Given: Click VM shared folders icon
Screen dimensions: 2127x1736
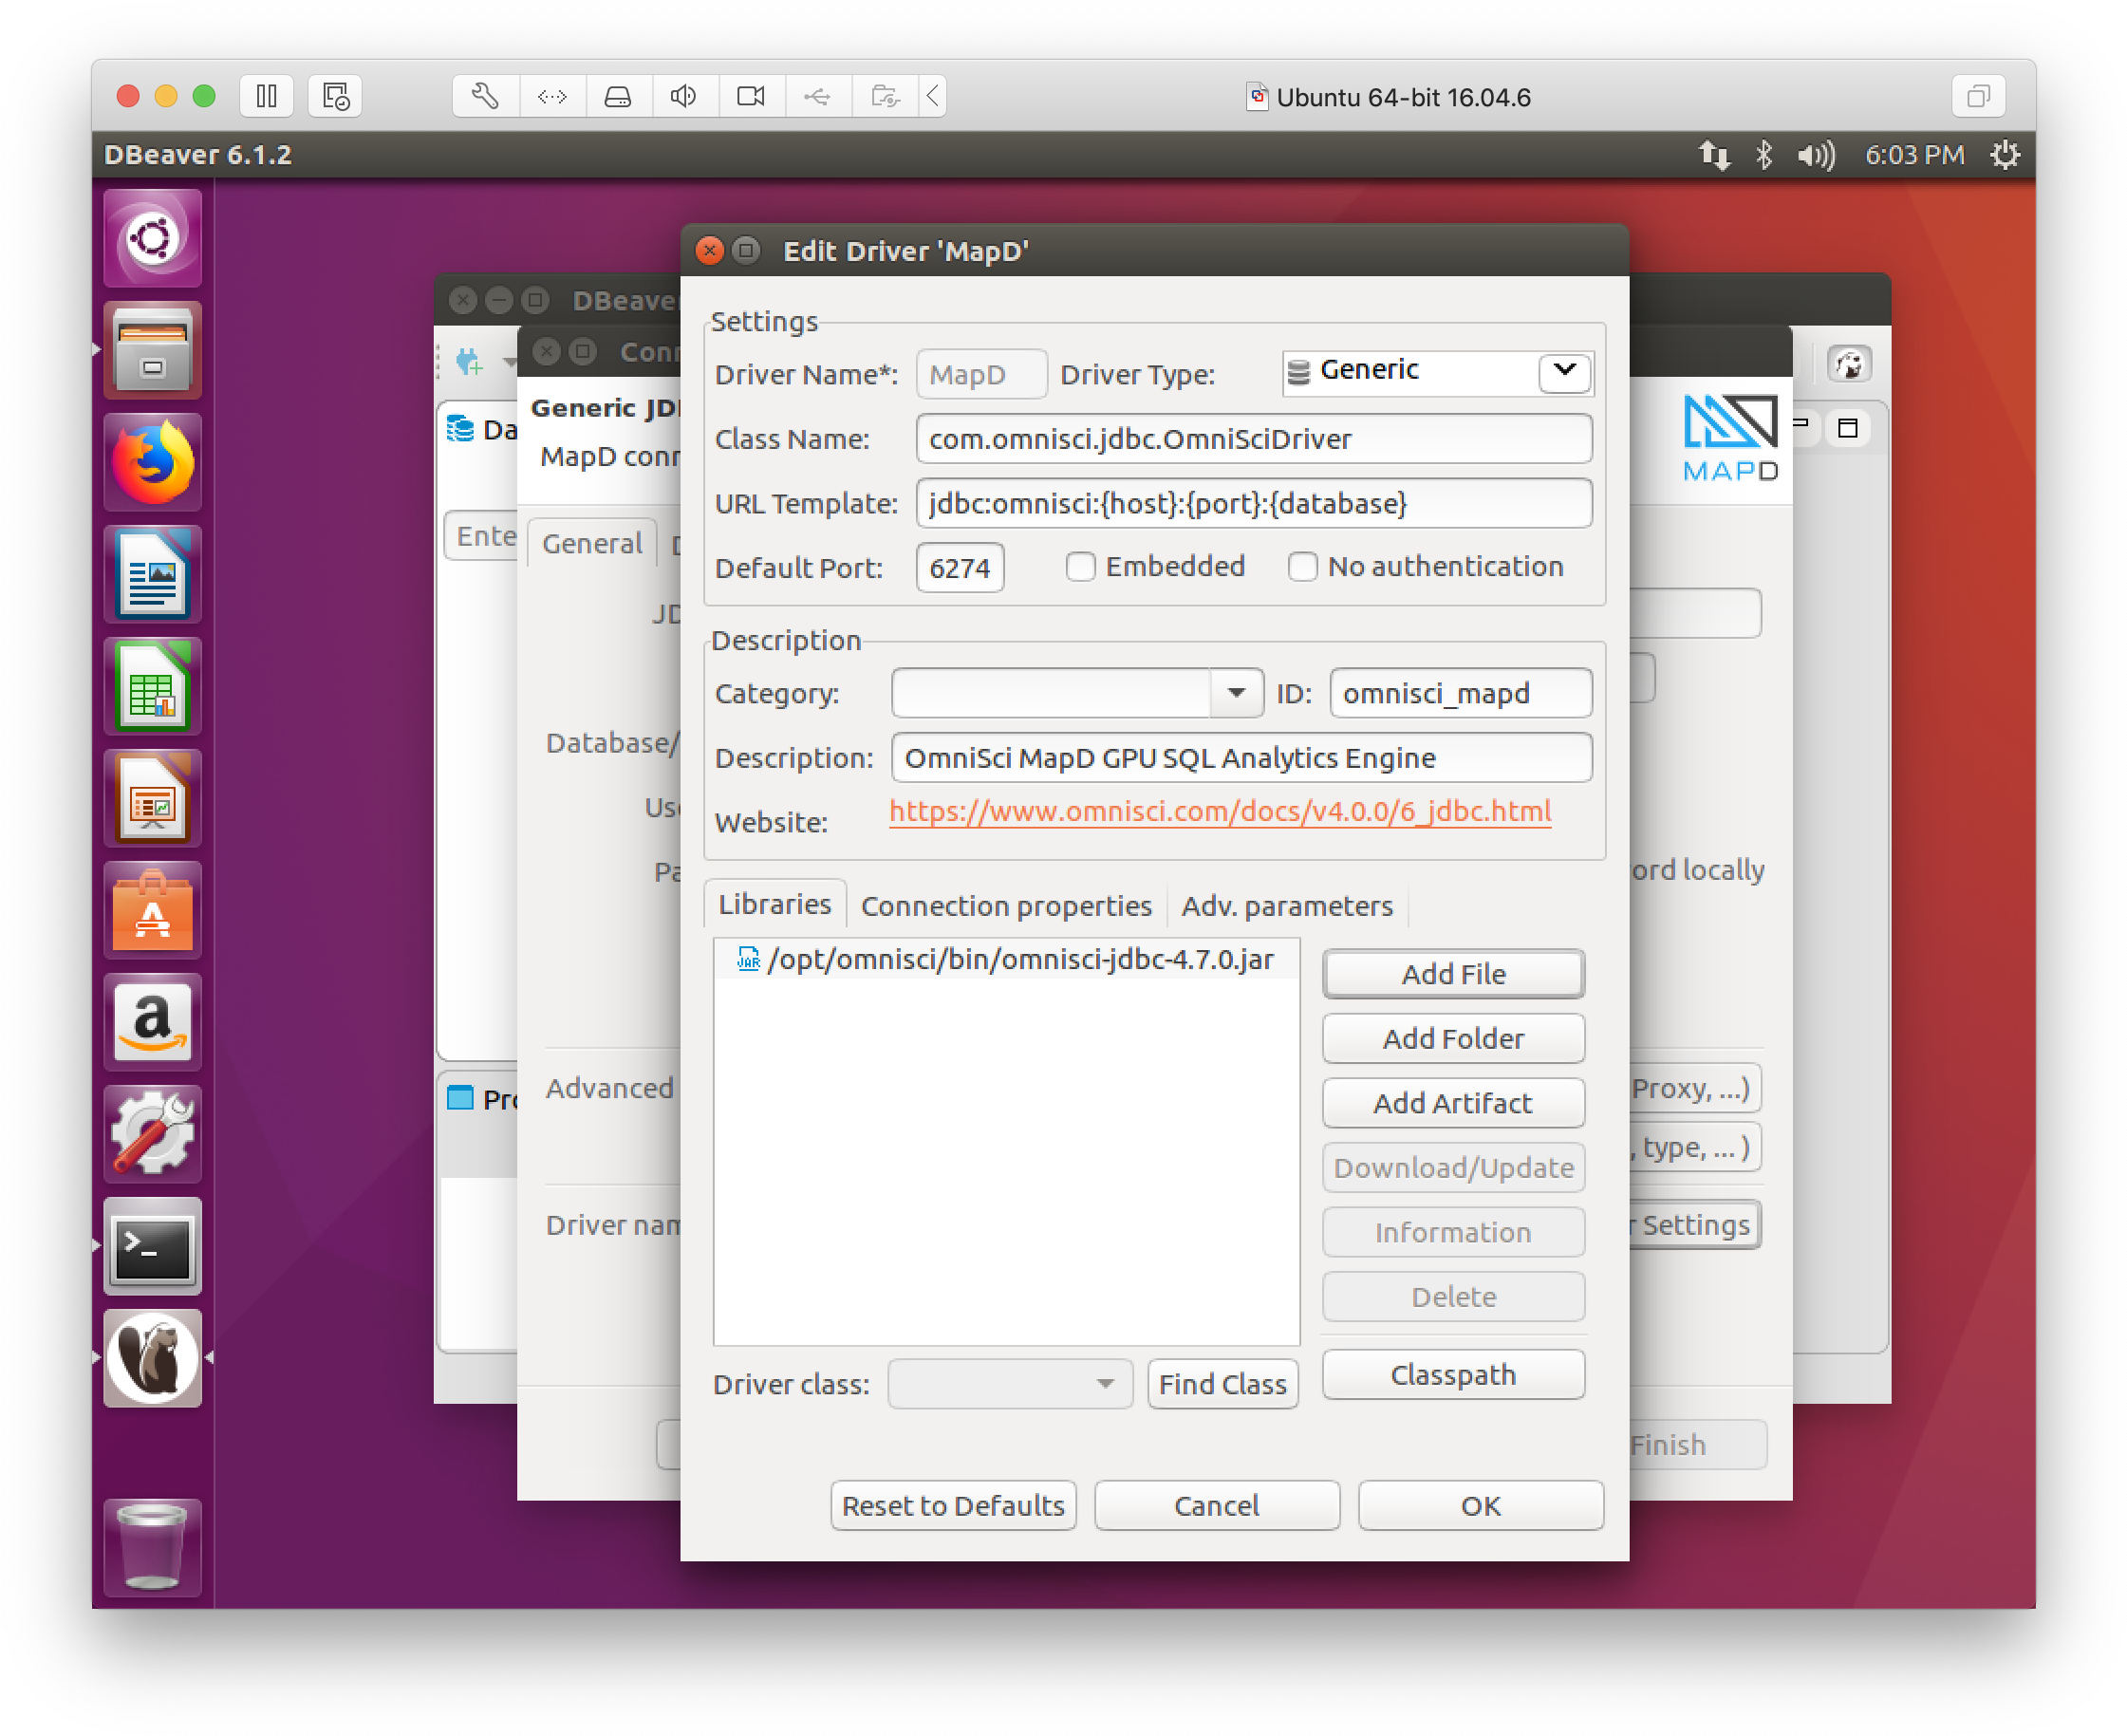Looking at the screenshot, I should click(885, 96).
